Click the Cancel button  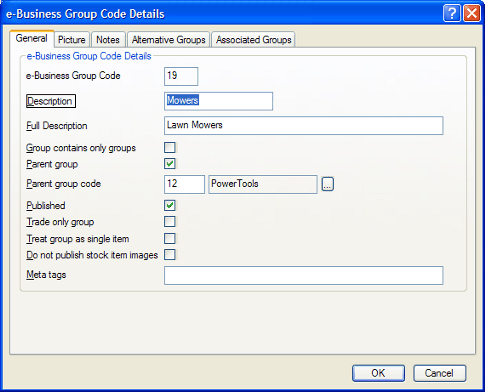click(x=439, y=373)
